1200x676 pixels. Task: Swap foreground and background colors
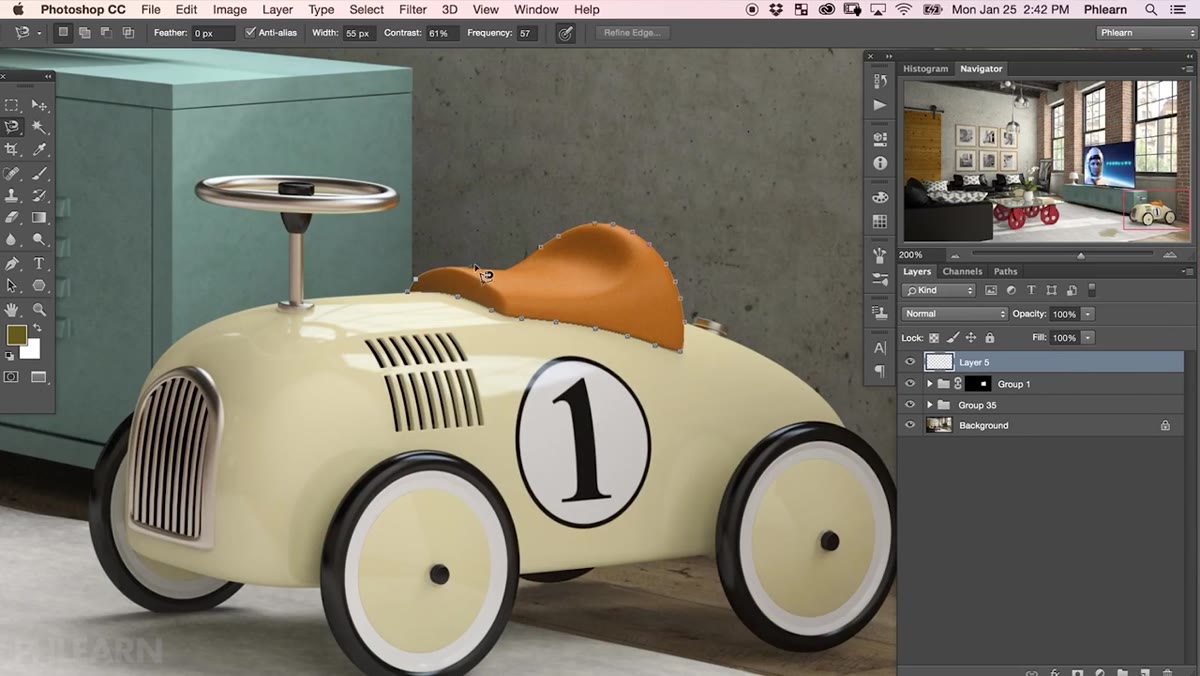[38, 328]
